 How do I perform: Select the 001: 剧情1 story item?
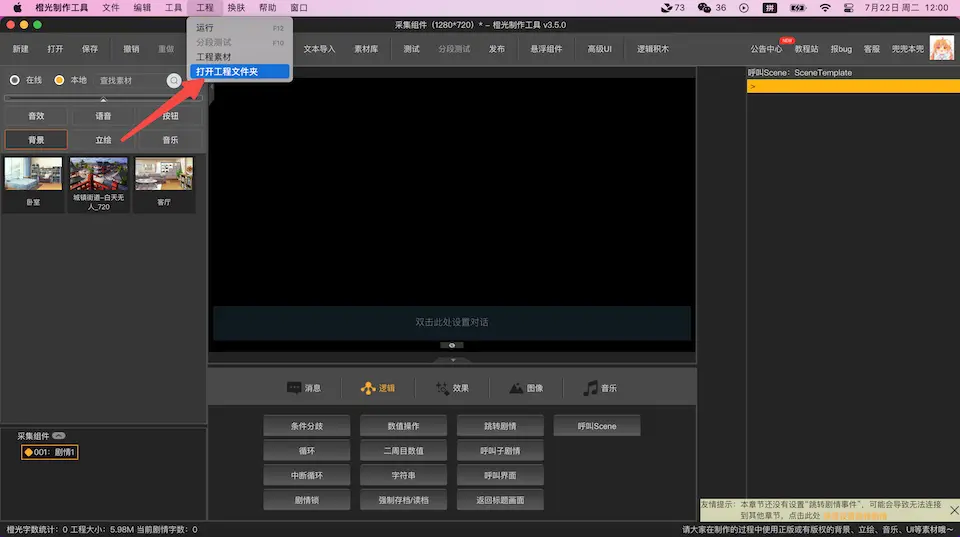pyautogui.click(x=50, y=452)
